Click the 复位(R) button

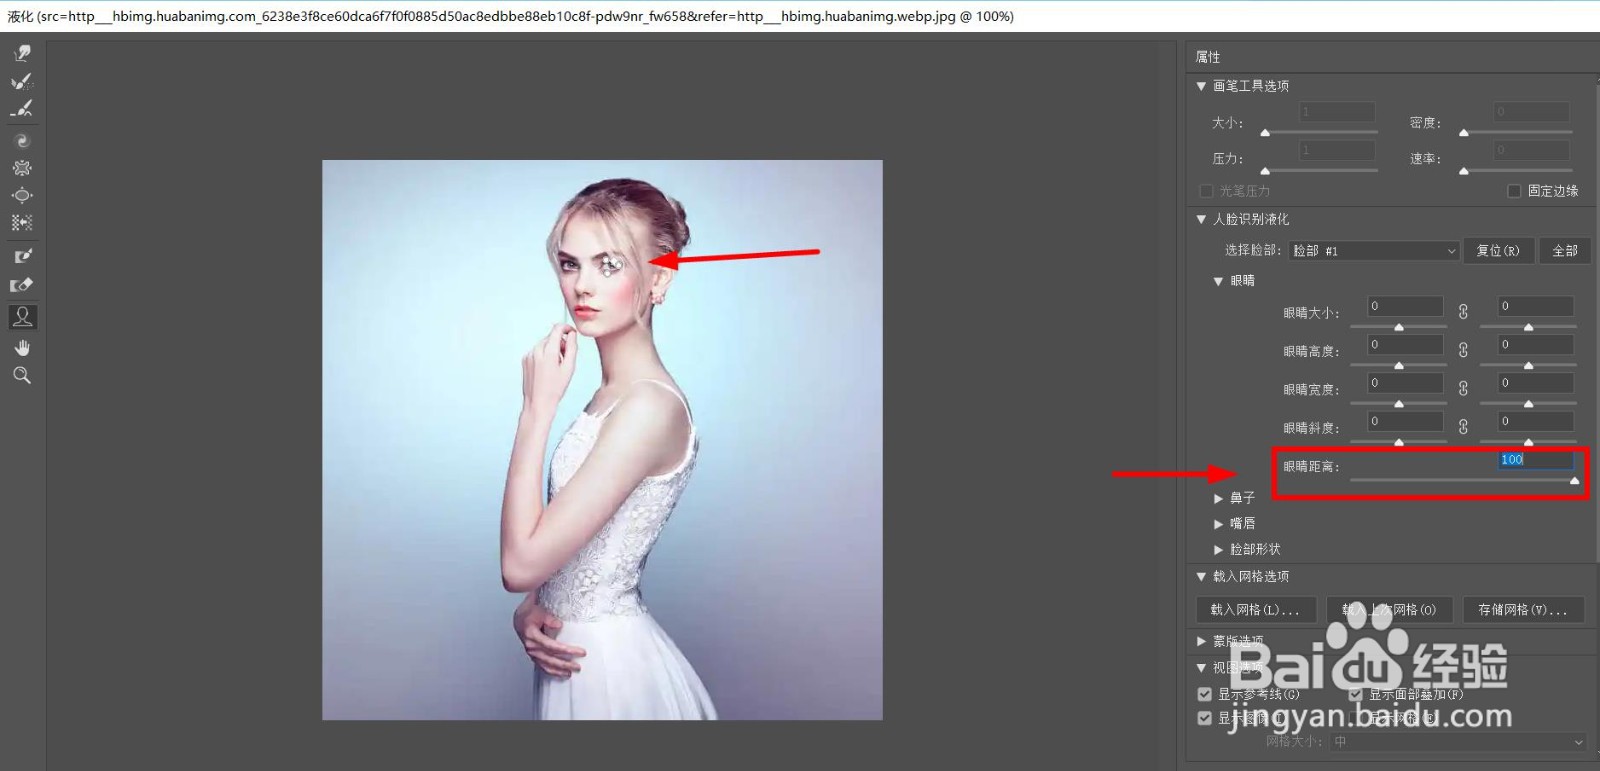tap(1498, 250)
